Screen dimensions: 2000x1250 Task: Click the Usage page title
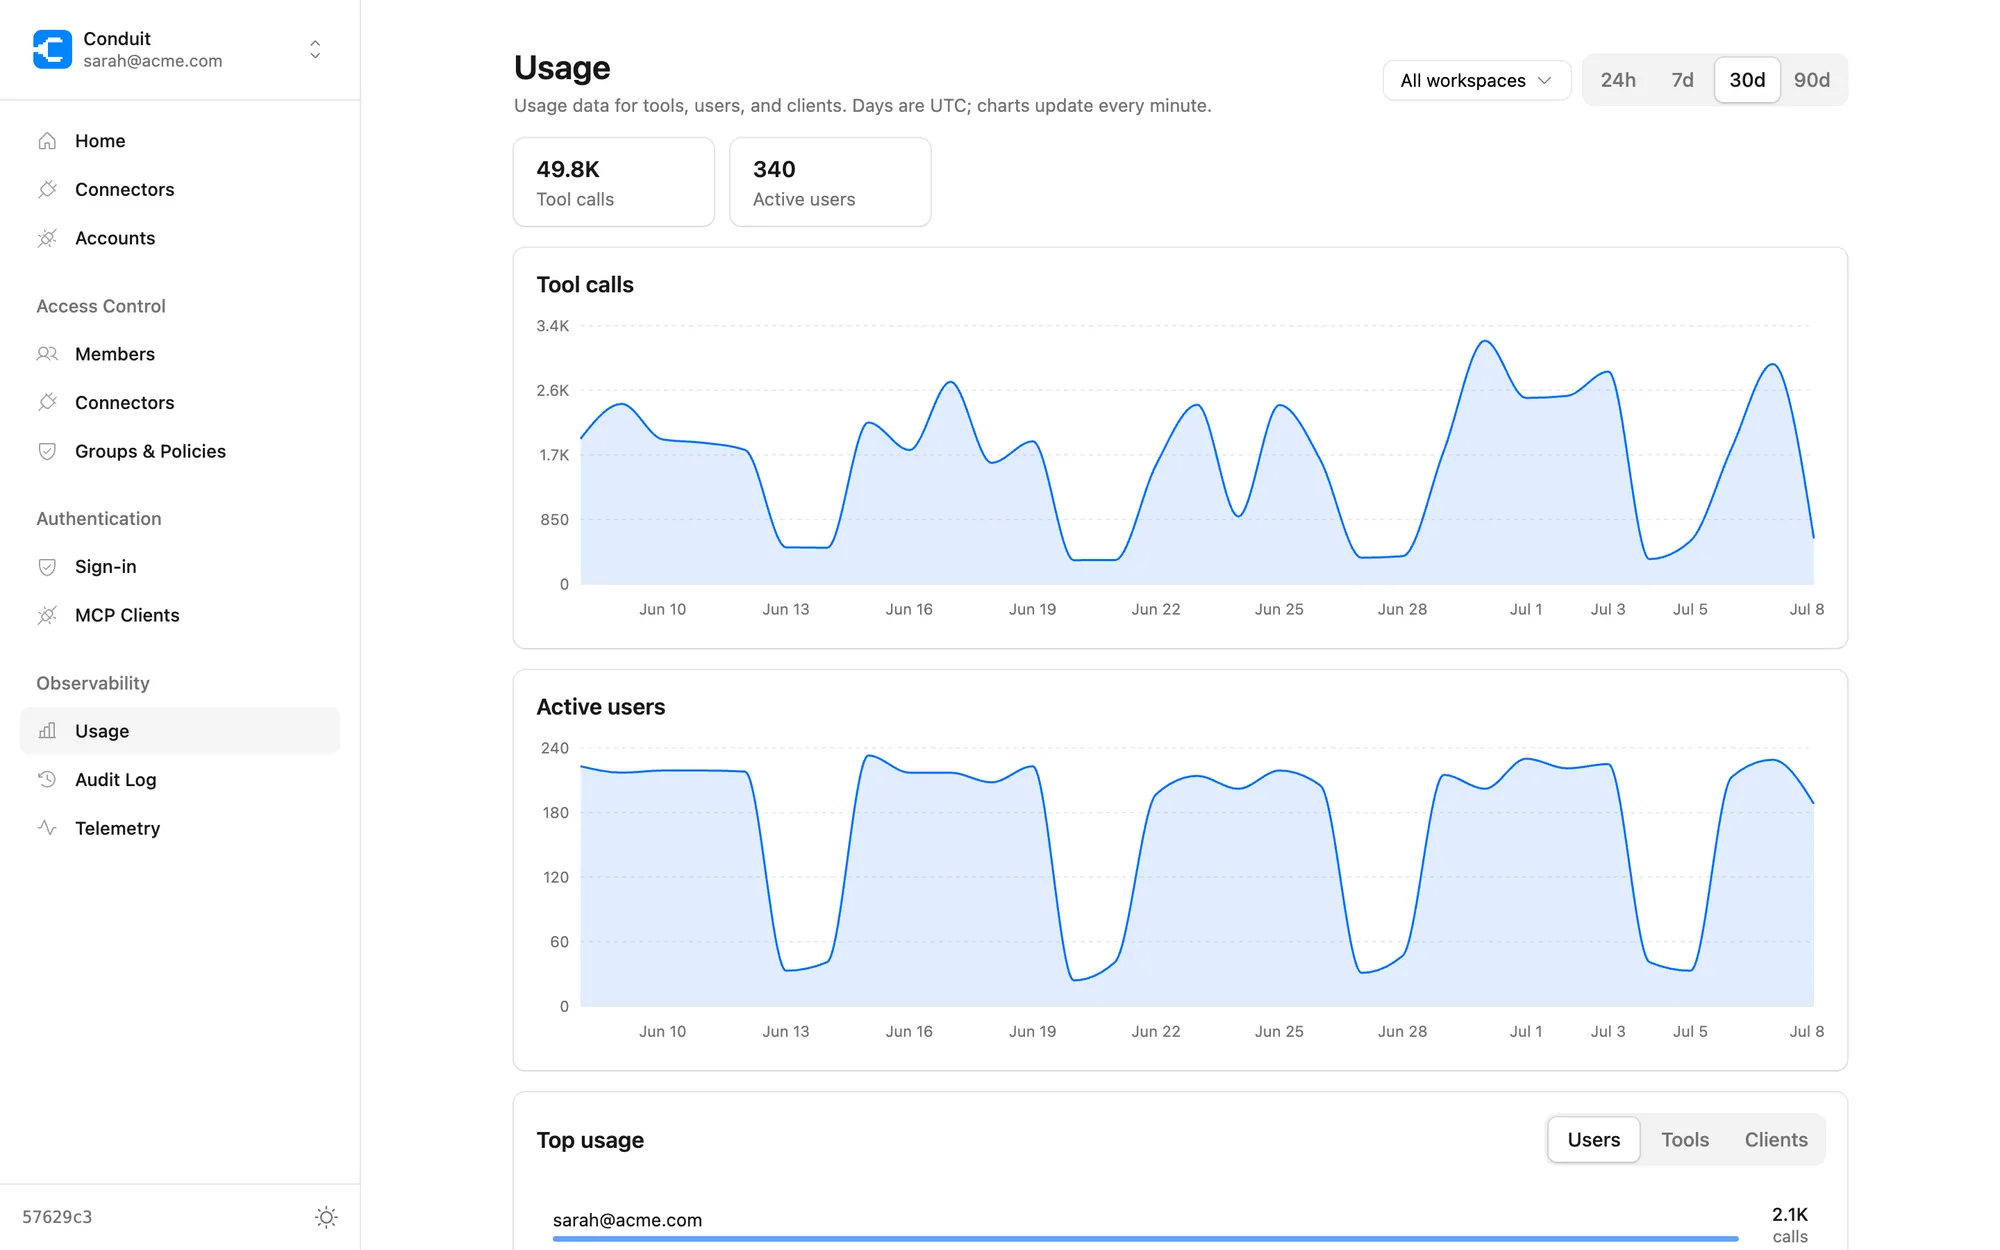coord(562,68)
